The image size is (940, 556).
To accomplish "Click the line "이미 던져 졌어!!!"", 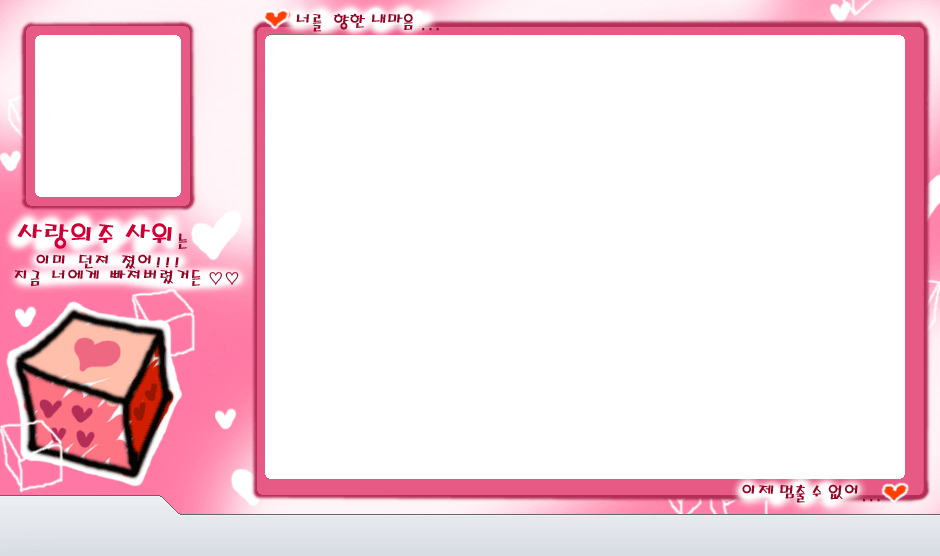I will click(x=108, y=260).
